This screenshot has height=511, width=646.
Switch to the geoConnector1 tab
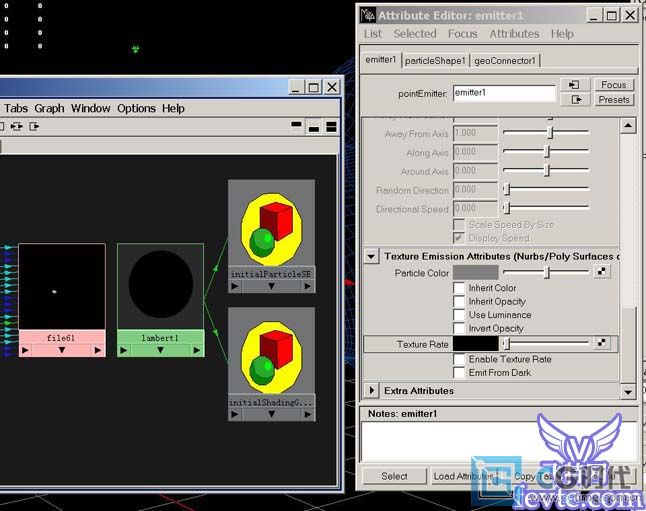coord(505,61)
